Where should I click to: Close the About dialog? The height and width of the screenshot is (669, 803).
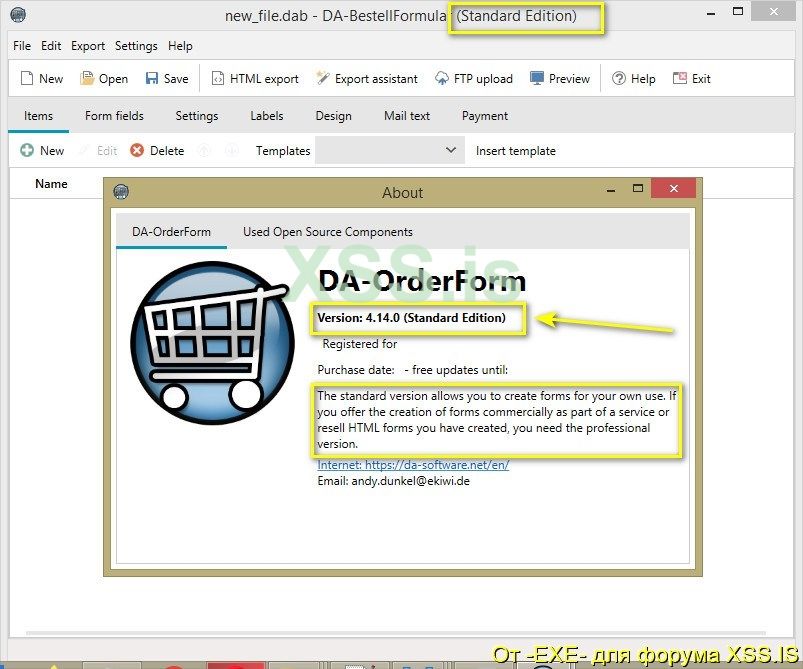click(673, 188)
